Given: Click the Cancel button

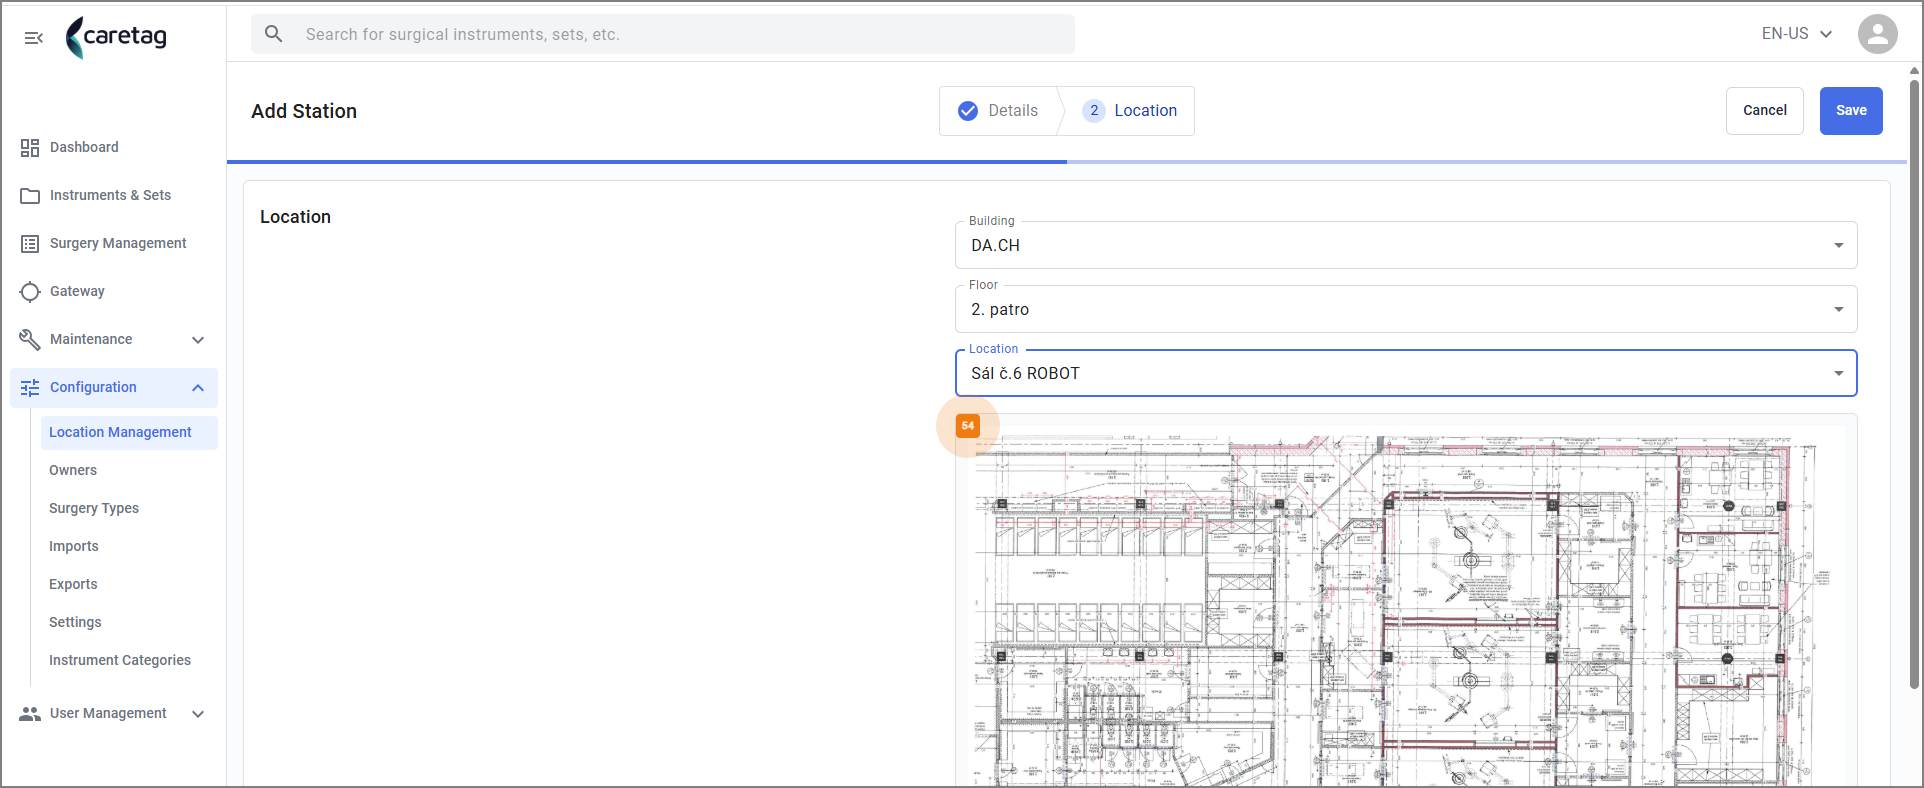Looking at the screenshot, I should tap(1764, 111).
